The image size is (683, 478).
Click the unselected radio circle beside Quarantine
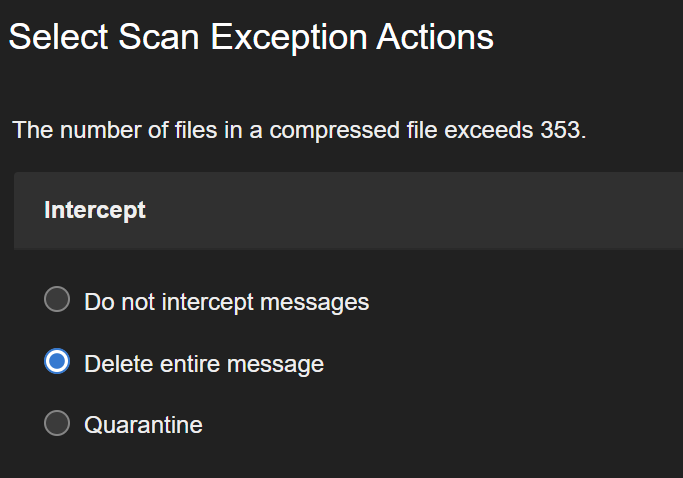coord(58,424)
